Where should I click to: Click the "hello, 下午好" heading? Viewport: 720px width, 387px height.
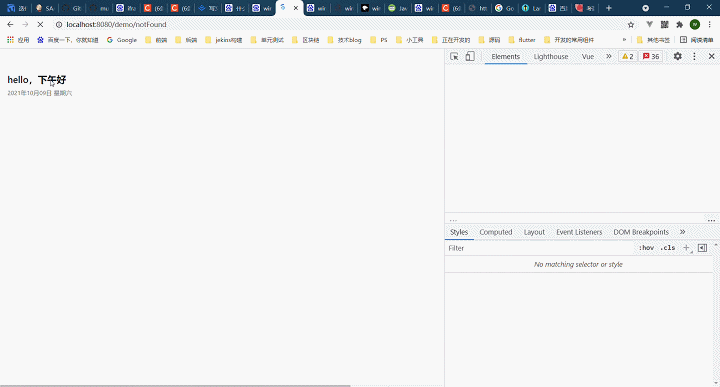click(x=37, y=80)
